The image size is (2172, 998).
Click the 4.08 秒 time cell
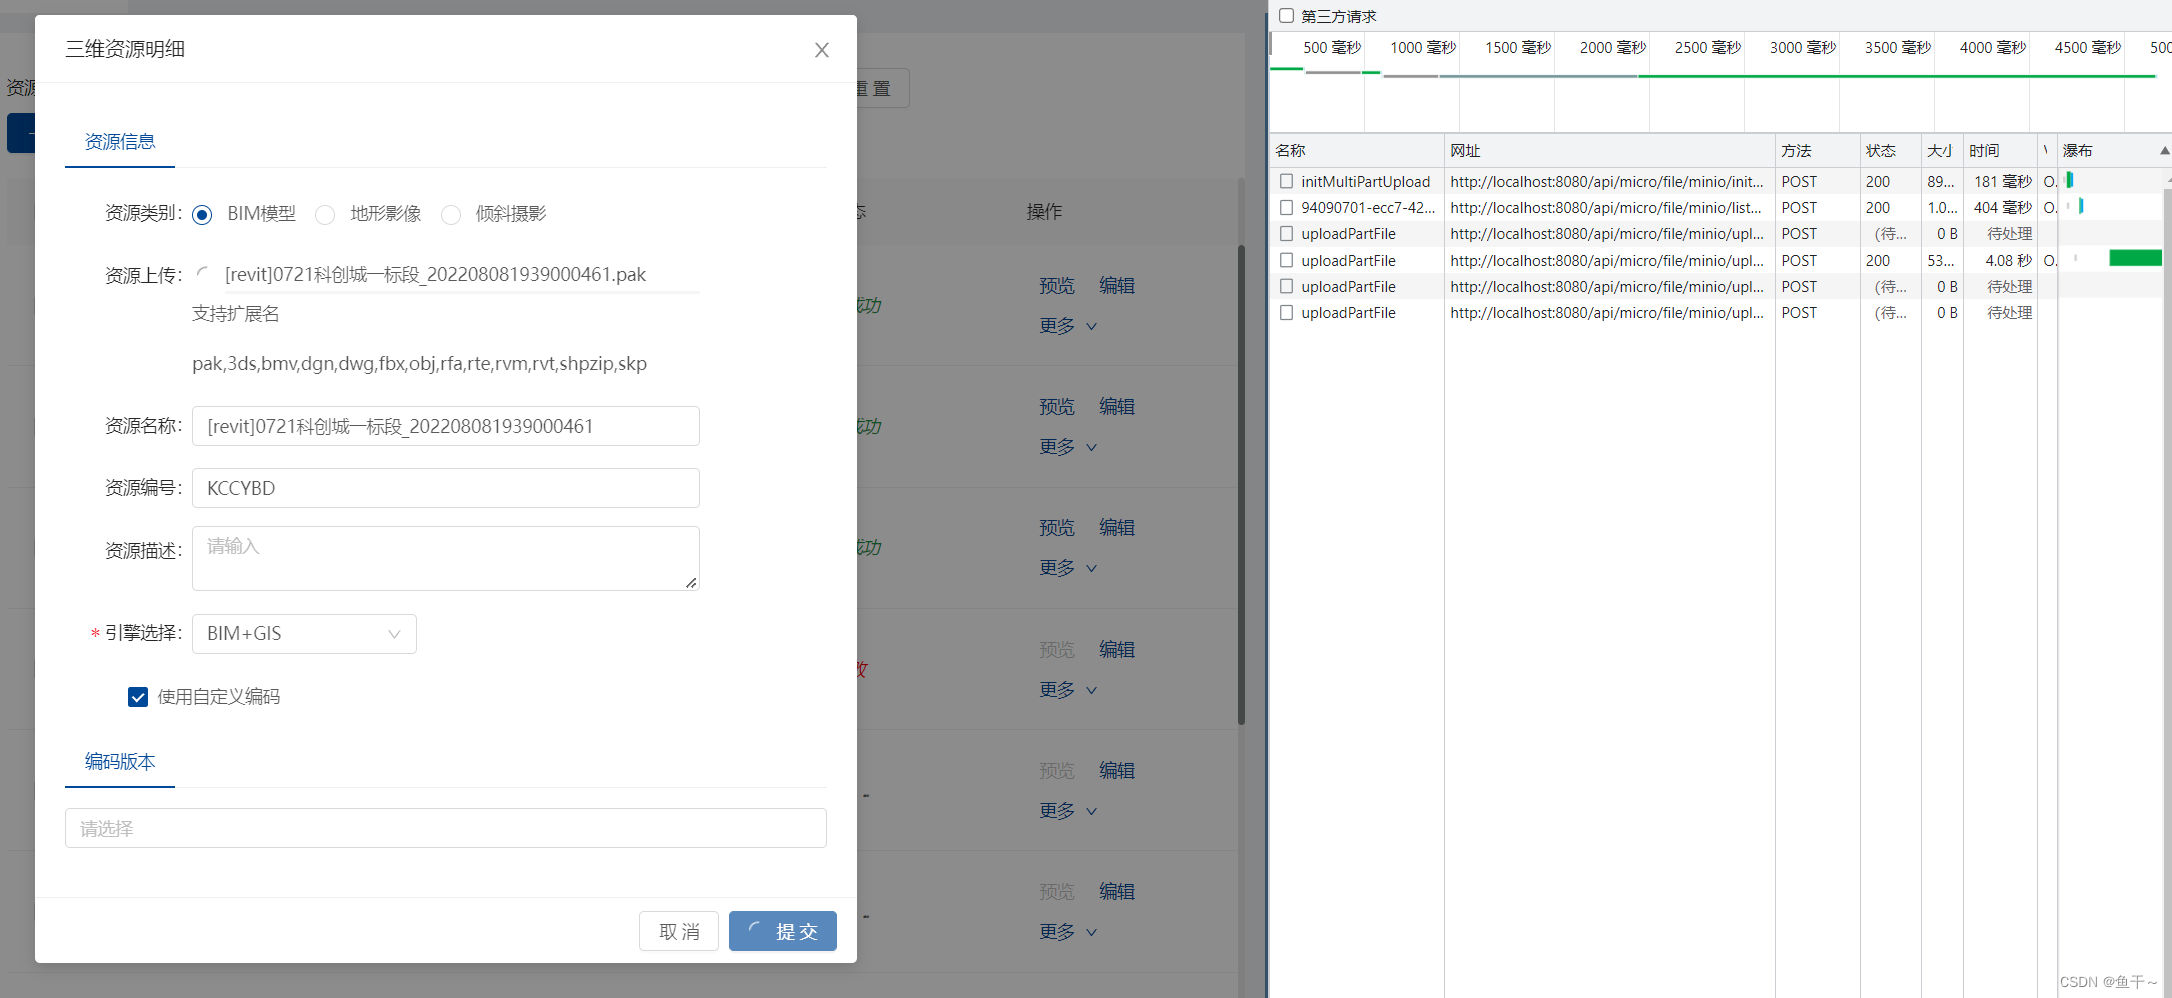pos(2002,260)
